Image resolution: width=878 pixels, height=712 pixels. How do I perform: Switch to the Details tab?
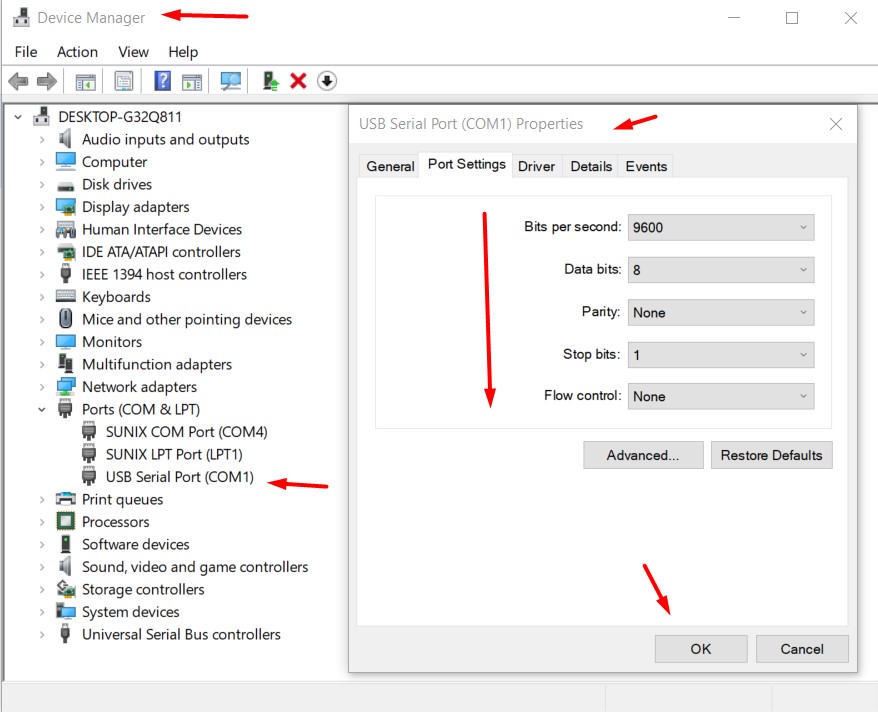pyautogui.click(x=591, y=166)
